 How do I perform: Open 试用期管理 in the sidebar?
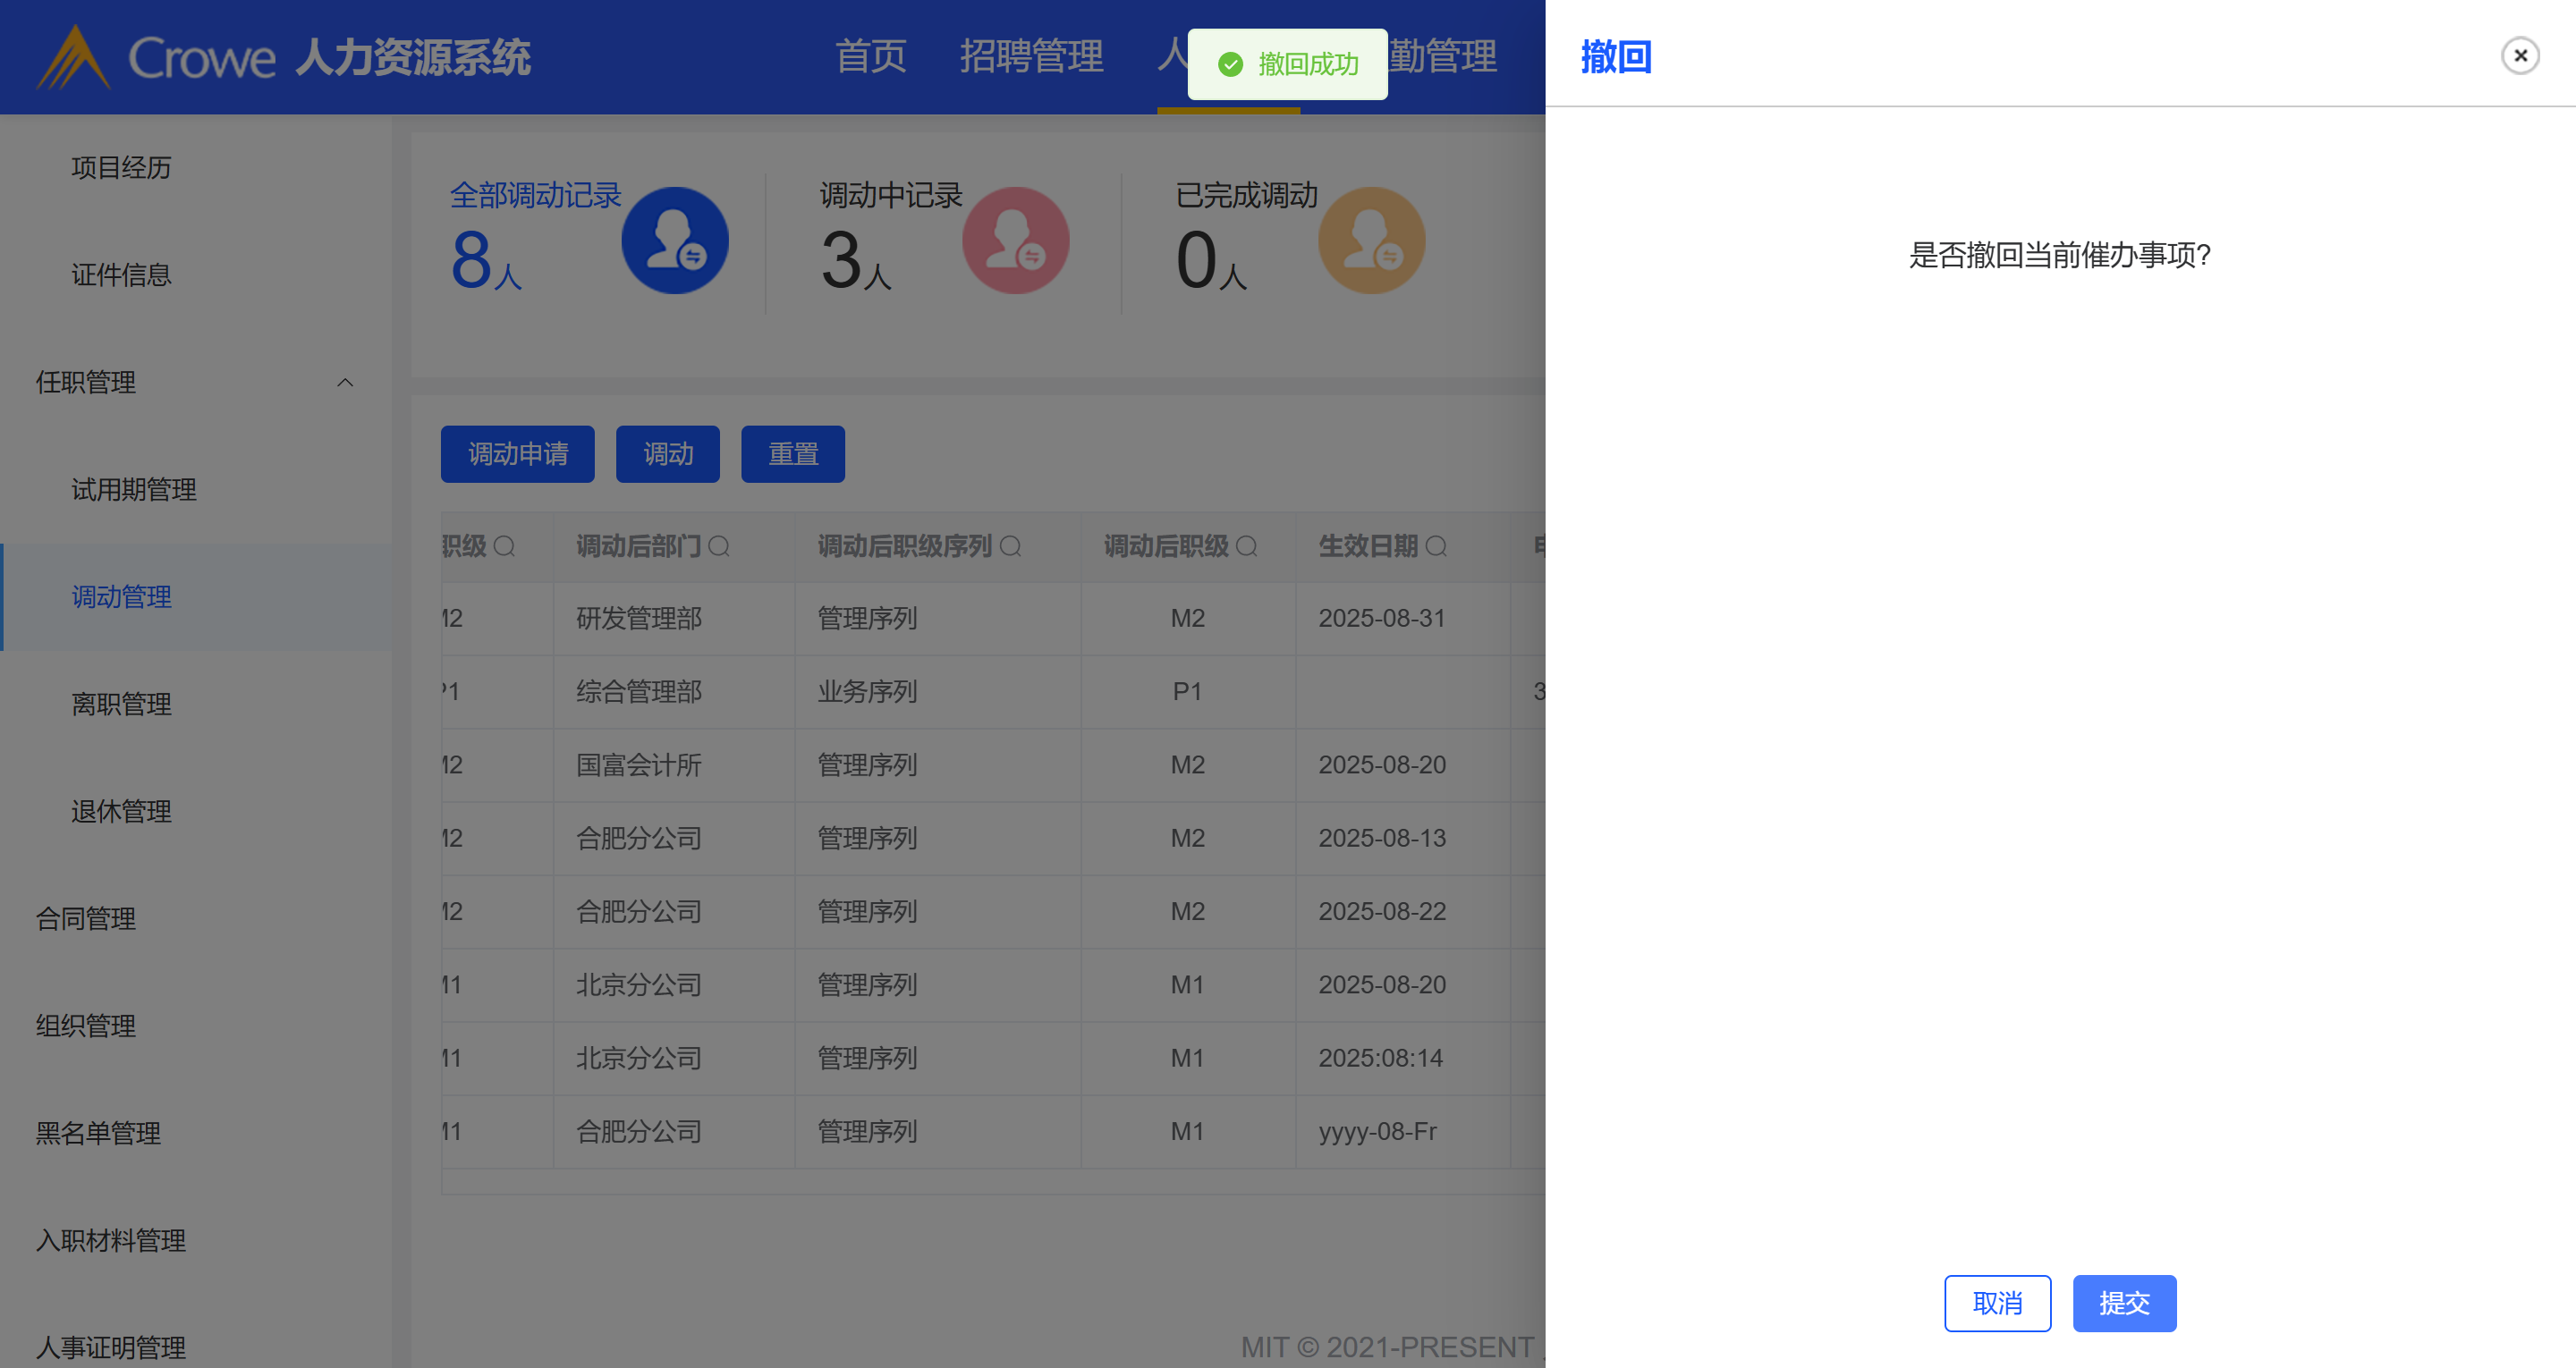click(133, 490)
